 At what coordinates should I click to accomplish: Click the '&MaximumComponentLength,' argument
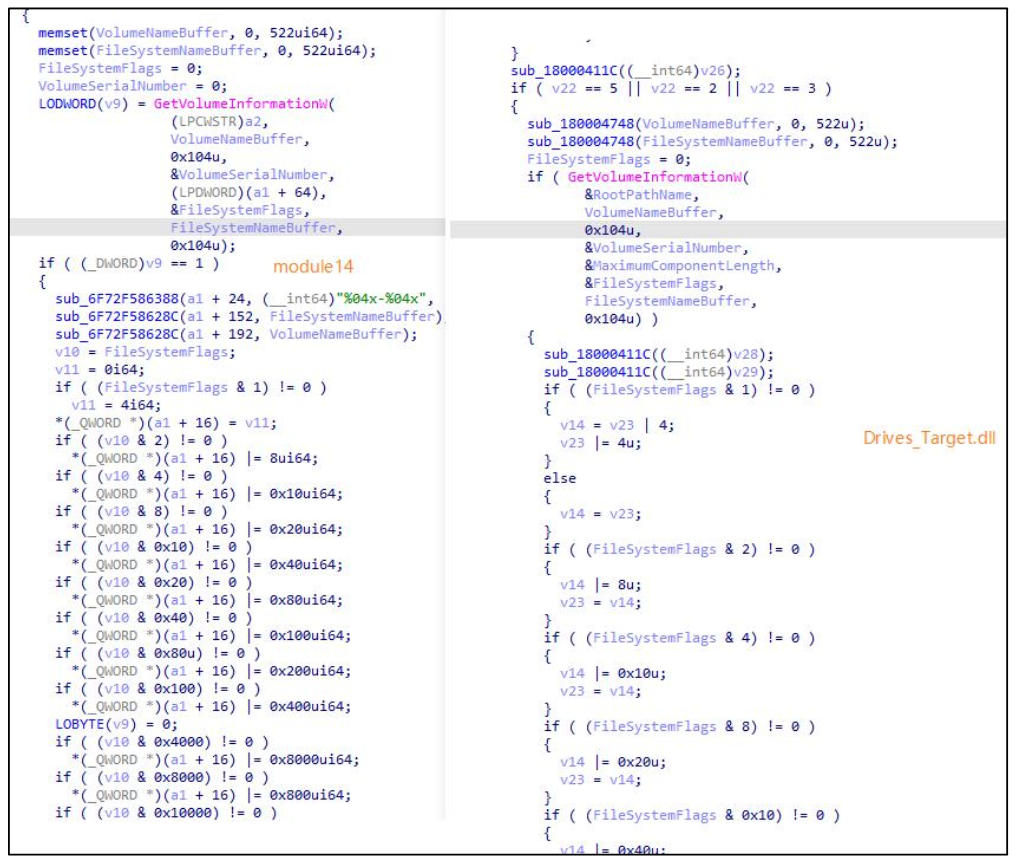pos(683,266)
